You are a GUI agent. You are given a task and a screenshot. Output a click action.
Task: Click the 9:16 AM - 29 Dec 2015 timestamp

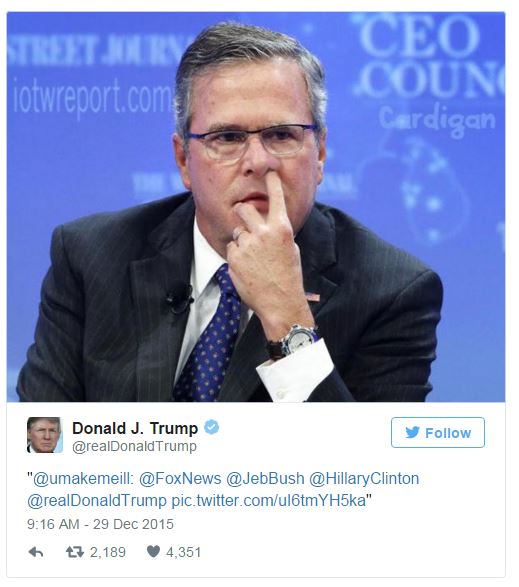(x=100, y=524)
